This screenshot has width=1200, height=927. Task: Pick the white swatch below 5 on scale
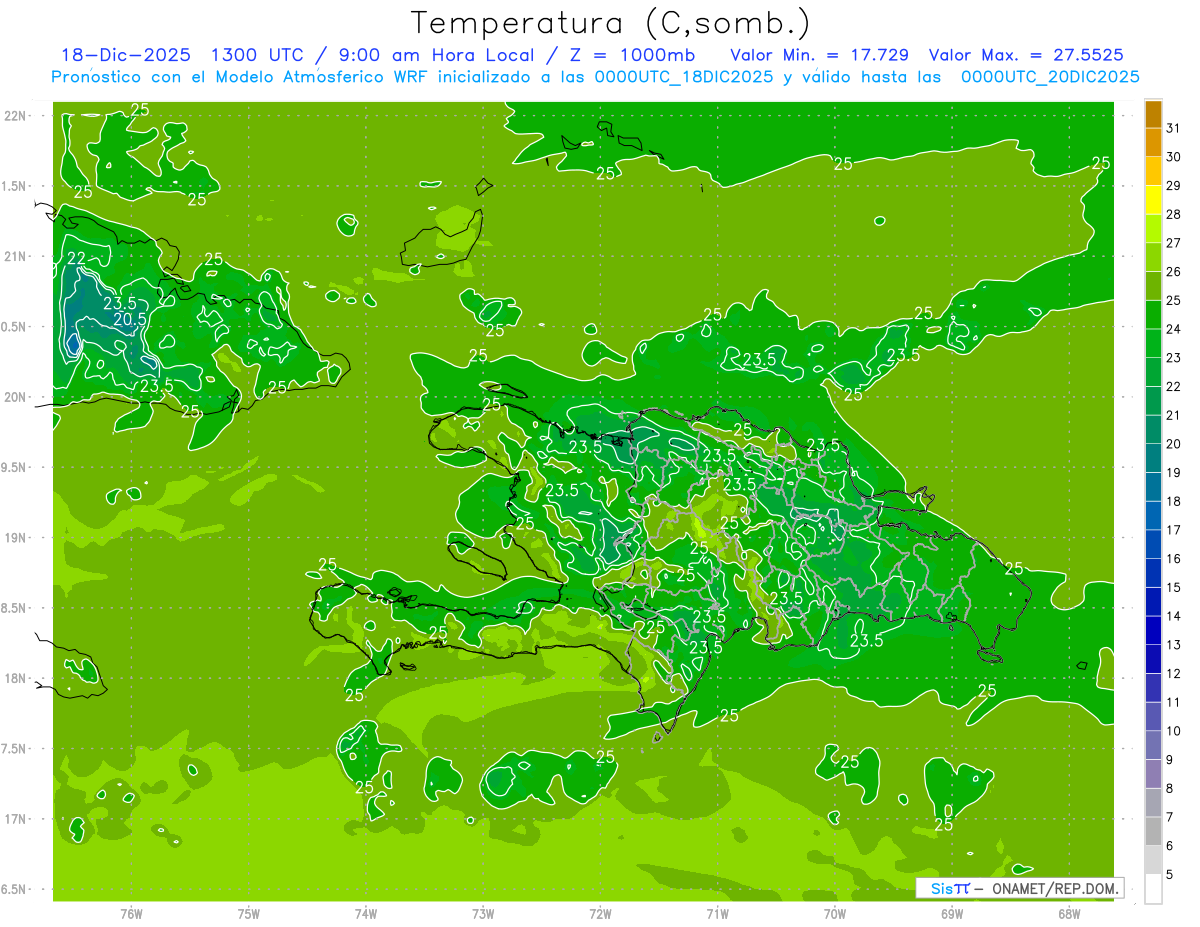pyautogui.click(x=1153, y=889)
